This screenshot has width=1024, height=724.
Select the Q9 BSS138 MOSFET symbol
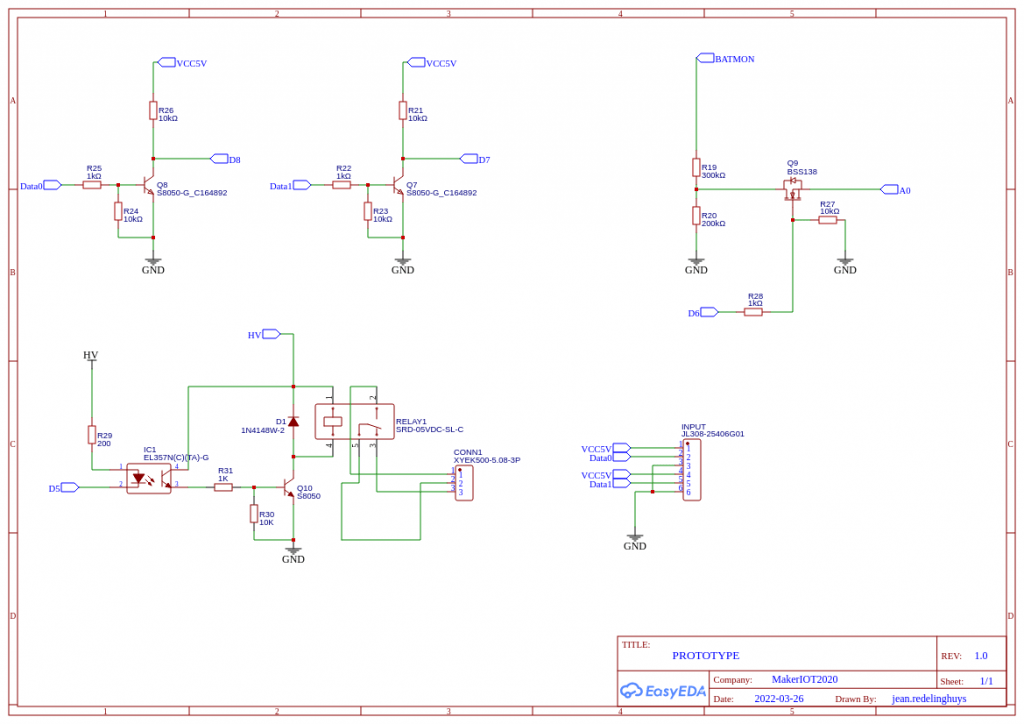(792, 190)
